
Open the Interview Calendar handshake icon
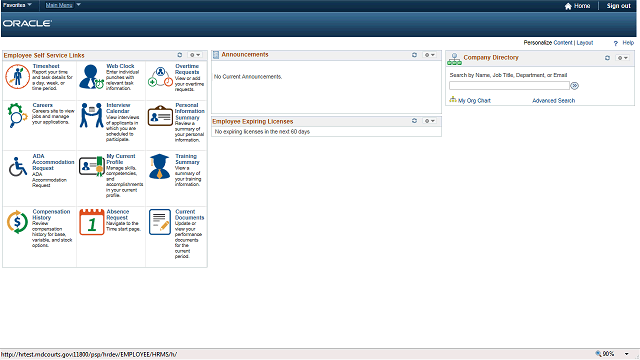tap(91, 115)
